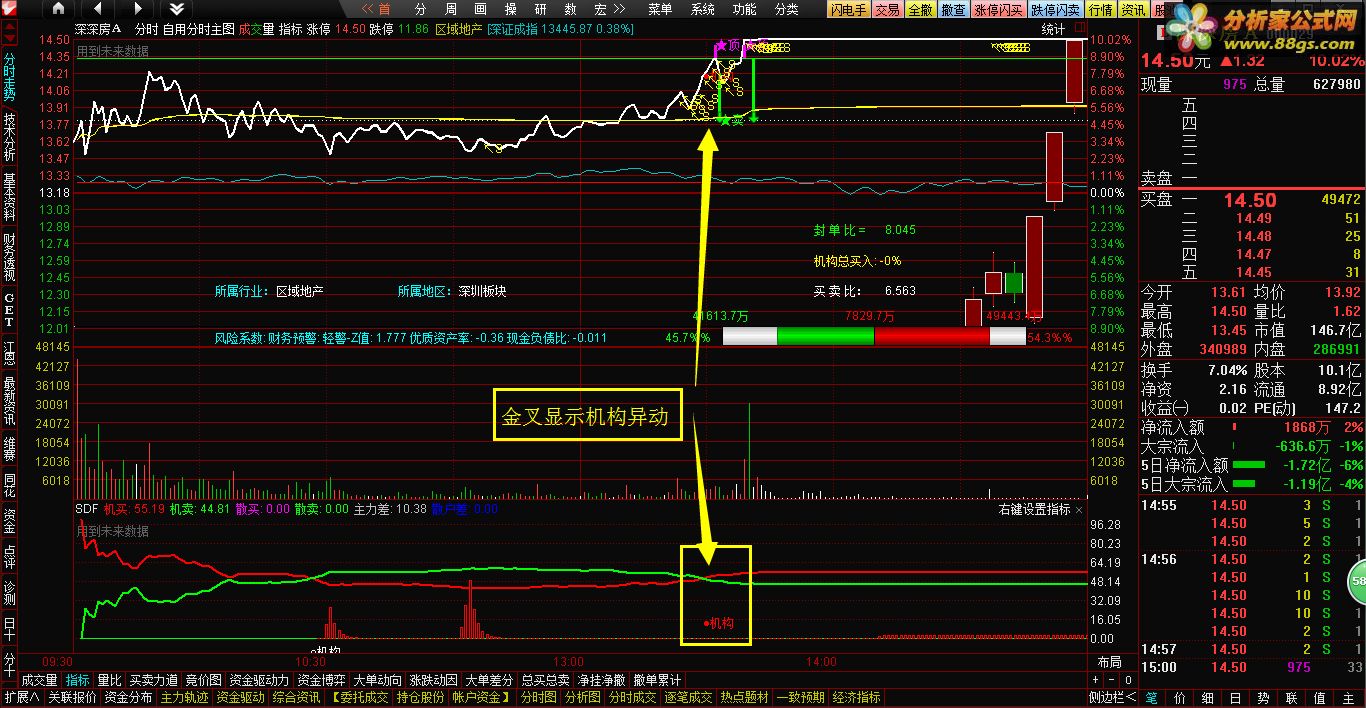Switch to the 涨跌动因 indicator tab

click(x=433, y=680)
